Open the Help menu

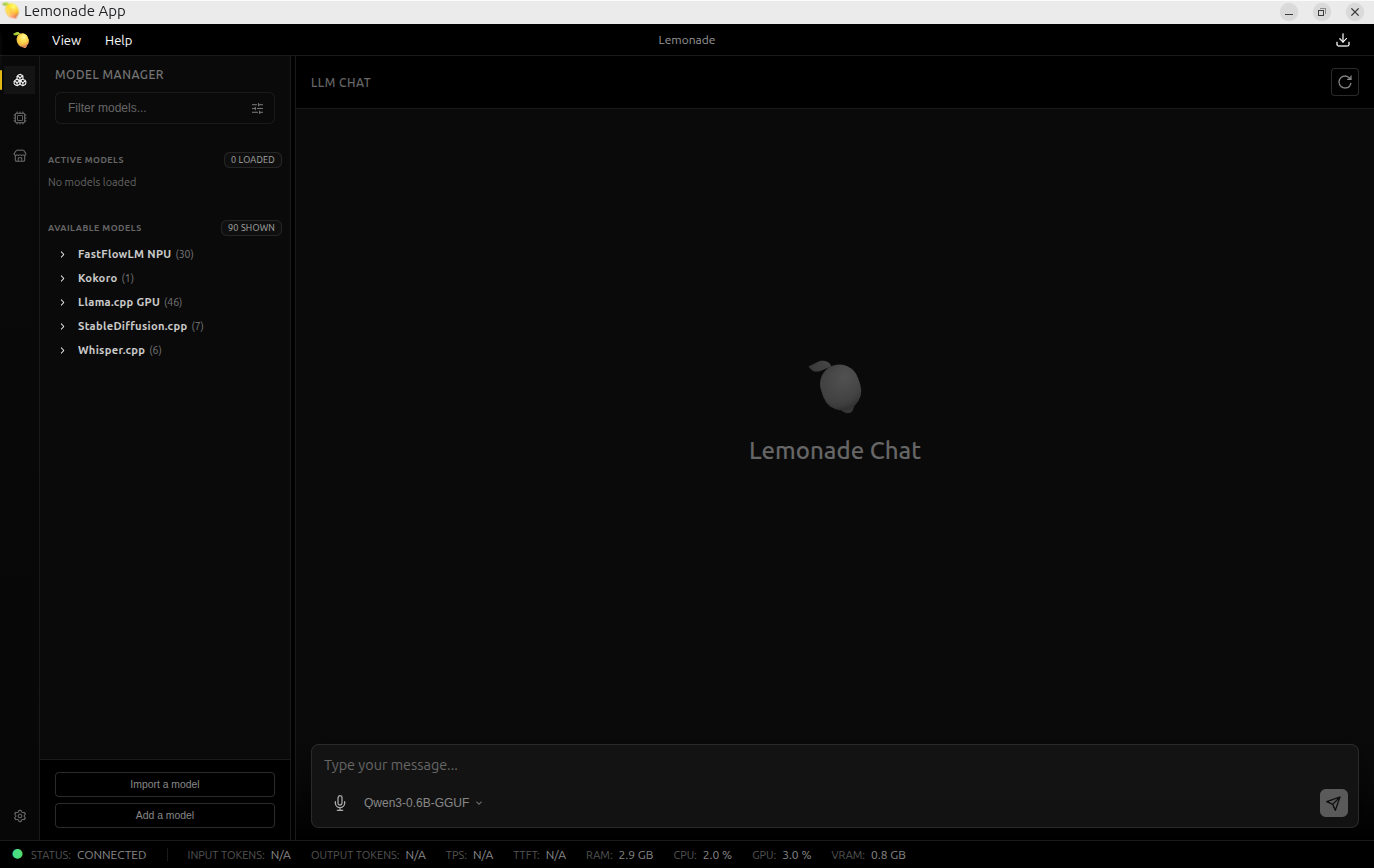pyautogui.click(x=118, y=40)
